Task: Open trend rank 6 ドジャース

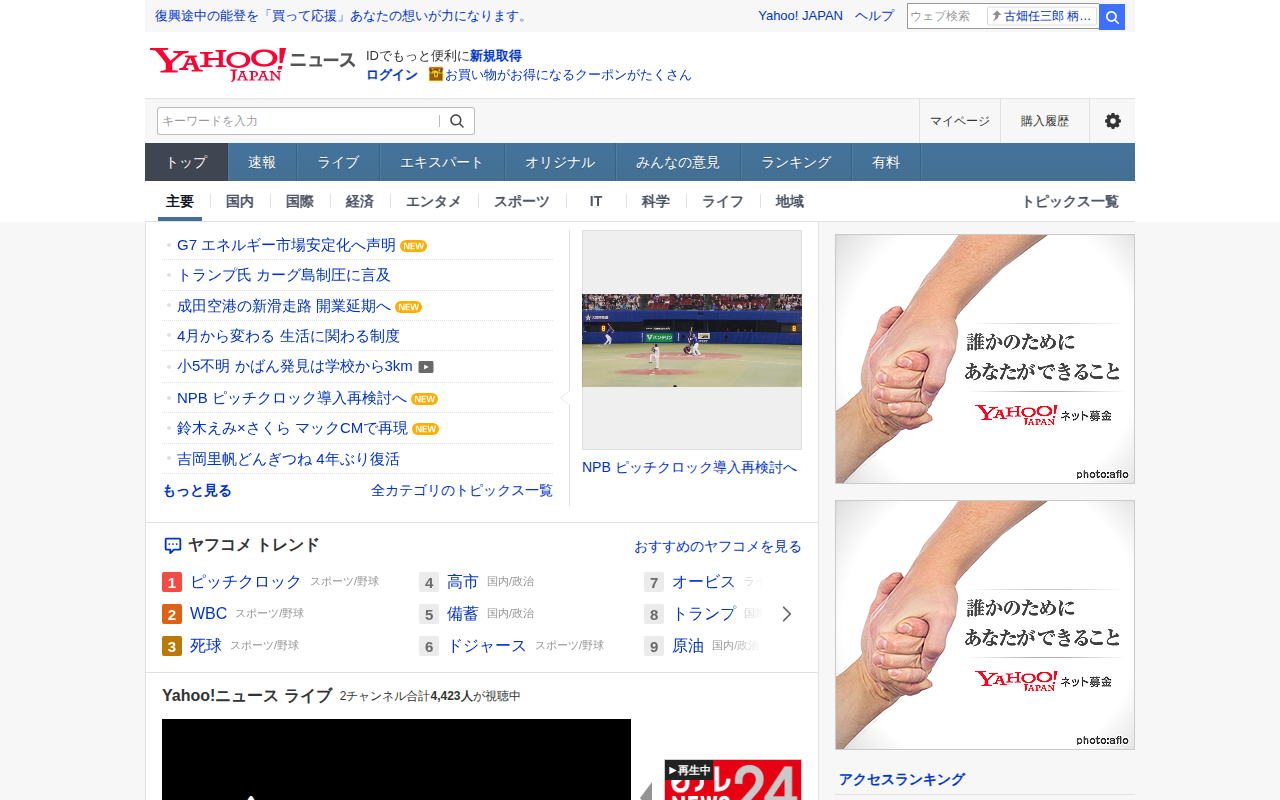Action: point(487,646)
